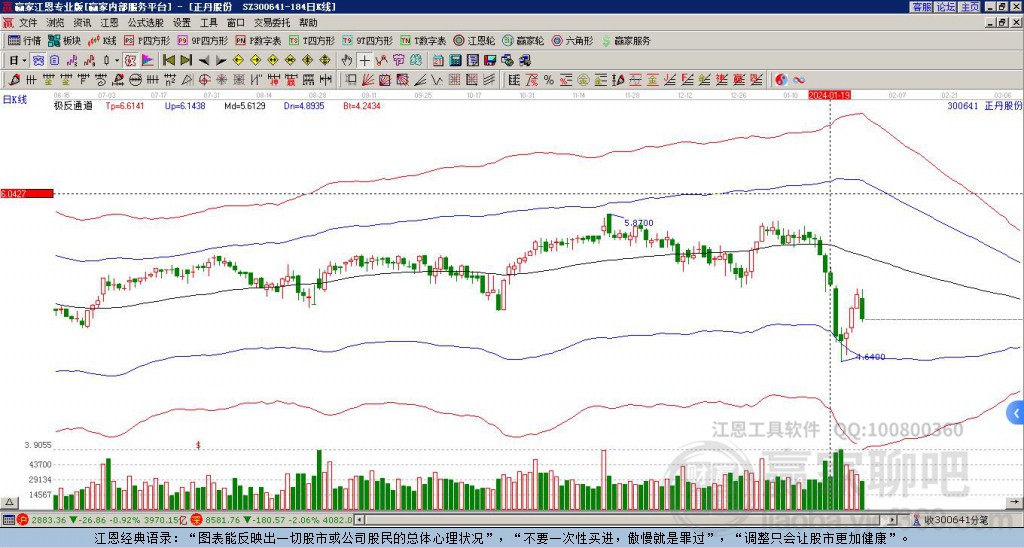Screen dimensions: 1024x548
Task: Click the horizontal scrollbar left arrow
Action: coord(359,520)
